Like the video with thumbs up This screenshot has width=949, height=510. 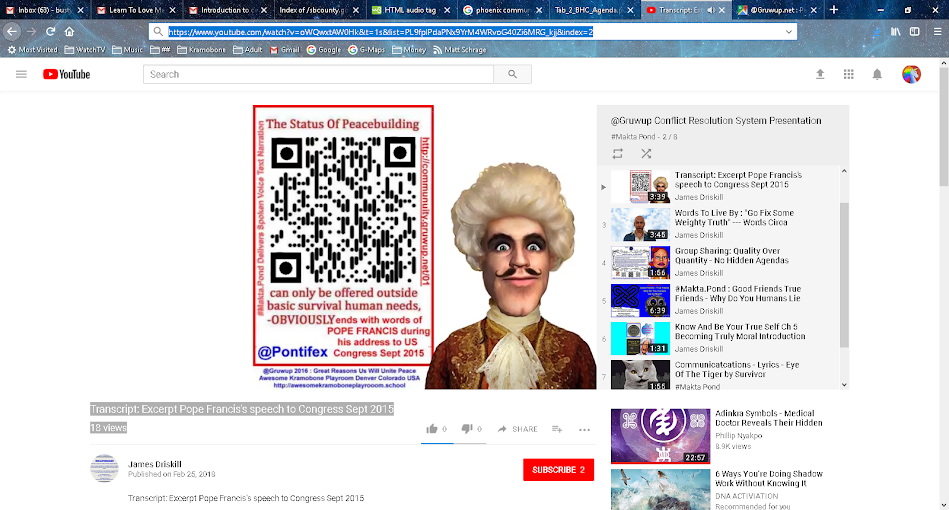point(432,429)
